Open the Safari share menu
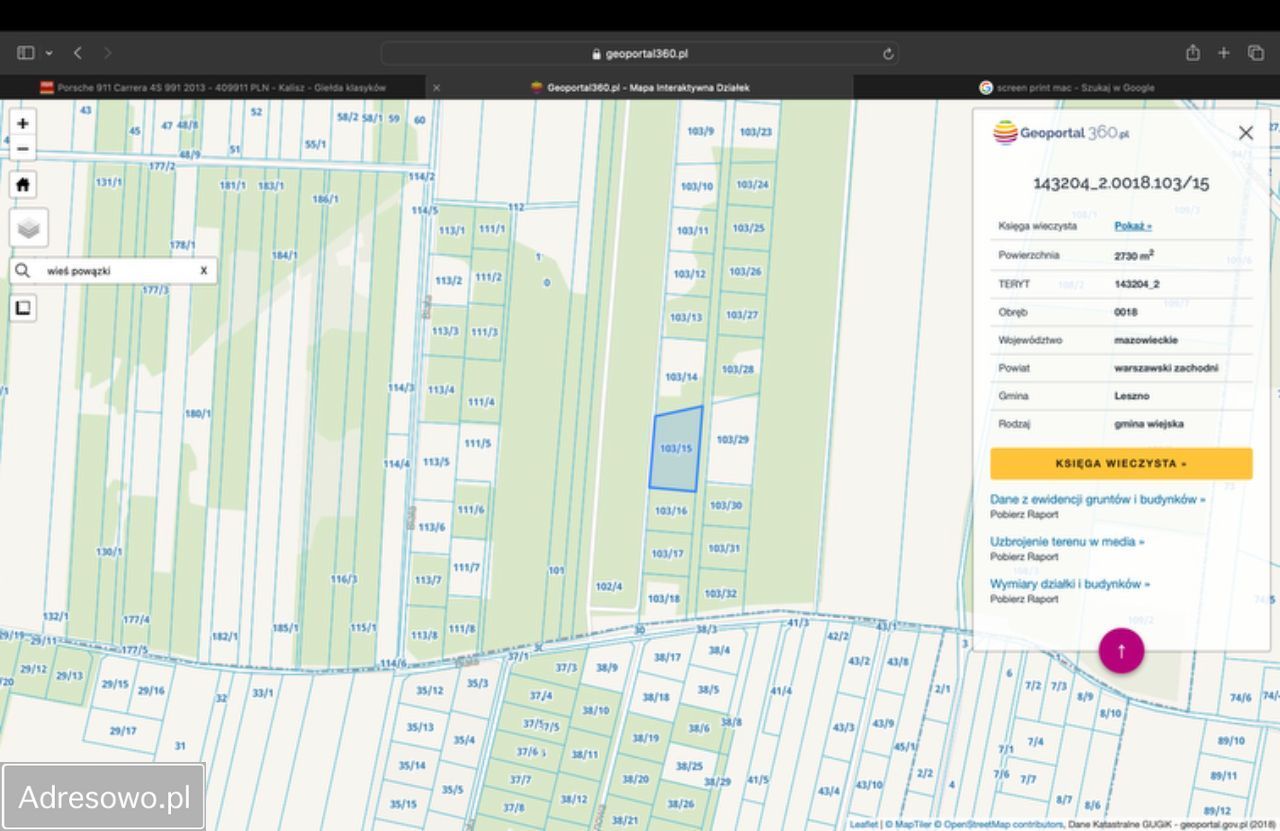 tap(1193, 53)
